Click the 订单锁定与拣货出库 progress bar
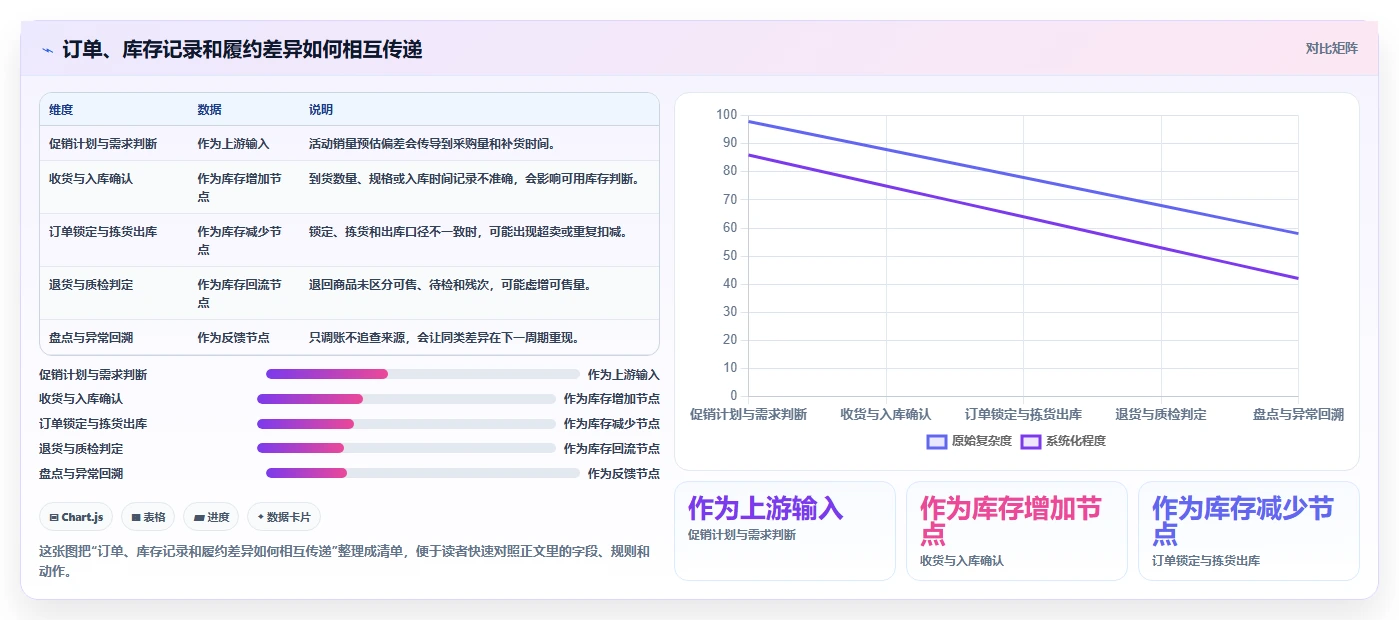The height and width of the screenshot is (620, 1399). (x=406, y=424)
